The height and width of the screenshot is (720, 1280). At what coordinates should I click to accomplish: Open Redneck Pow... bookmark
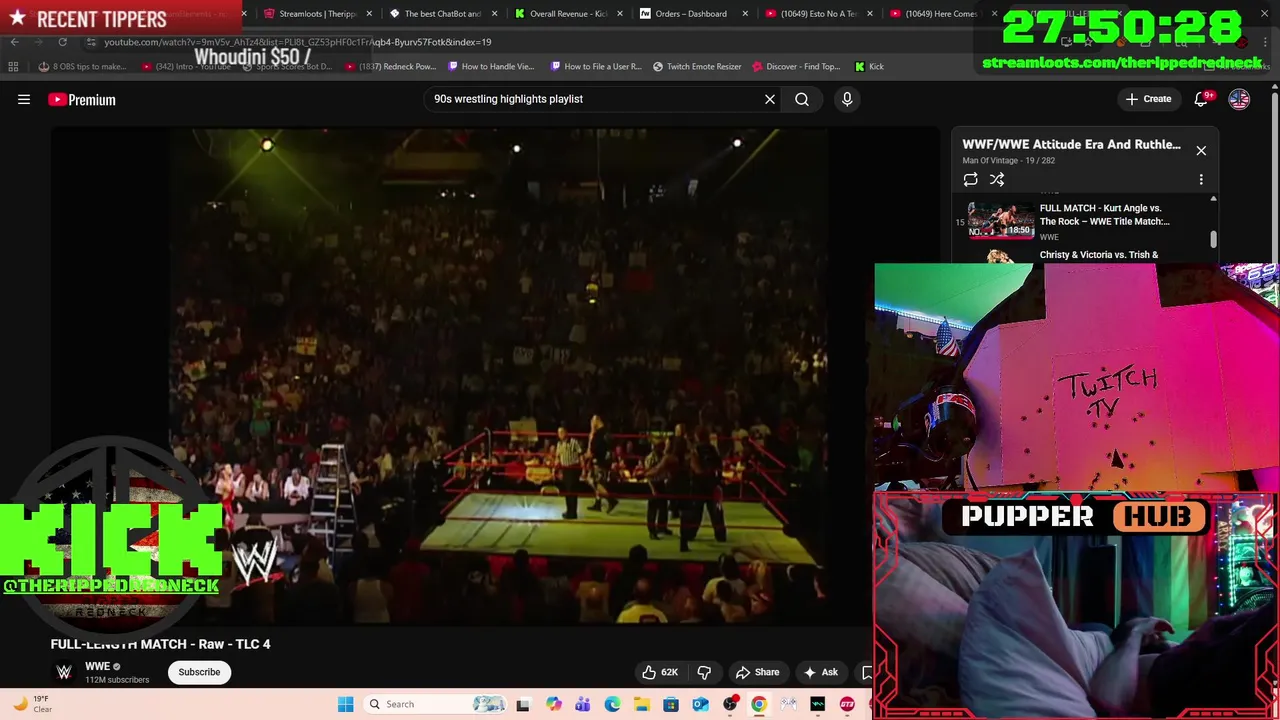pos(391,66)
